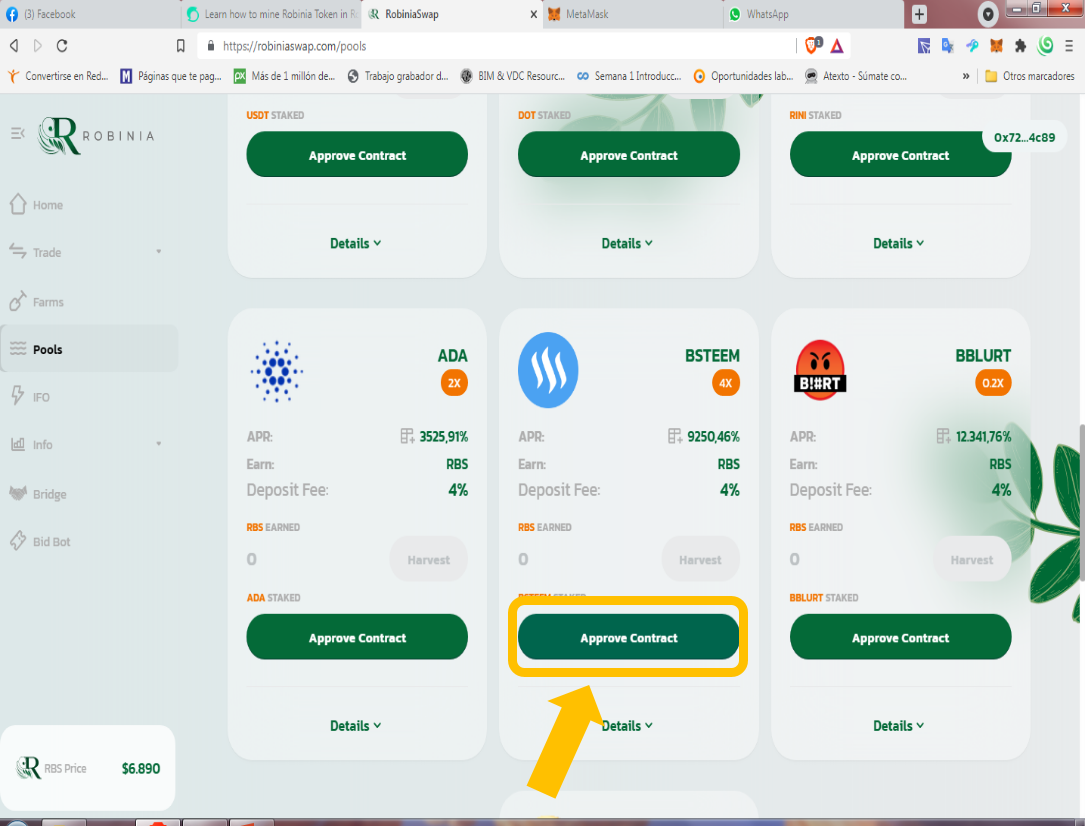Click the BSTEEM token logo
The width and height of the screenshot is (1085, 826).
pos(548,370)
